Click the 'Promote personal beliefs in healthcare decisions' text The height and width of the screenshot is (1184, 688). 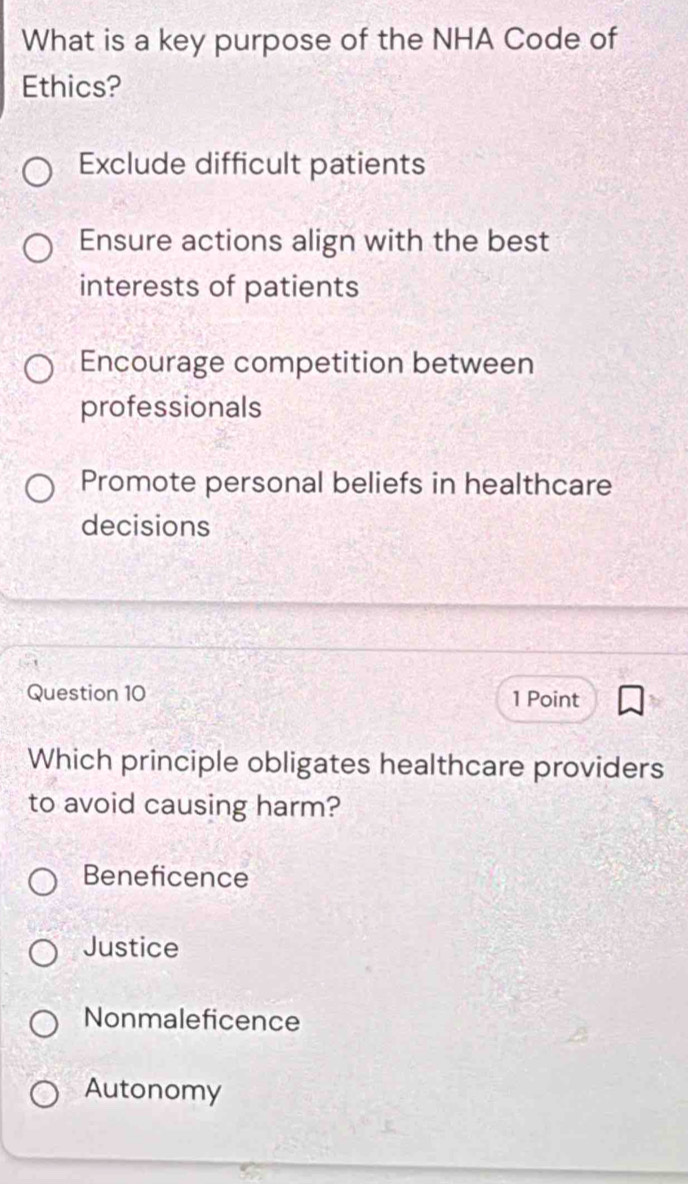click(x=346, y=504)
